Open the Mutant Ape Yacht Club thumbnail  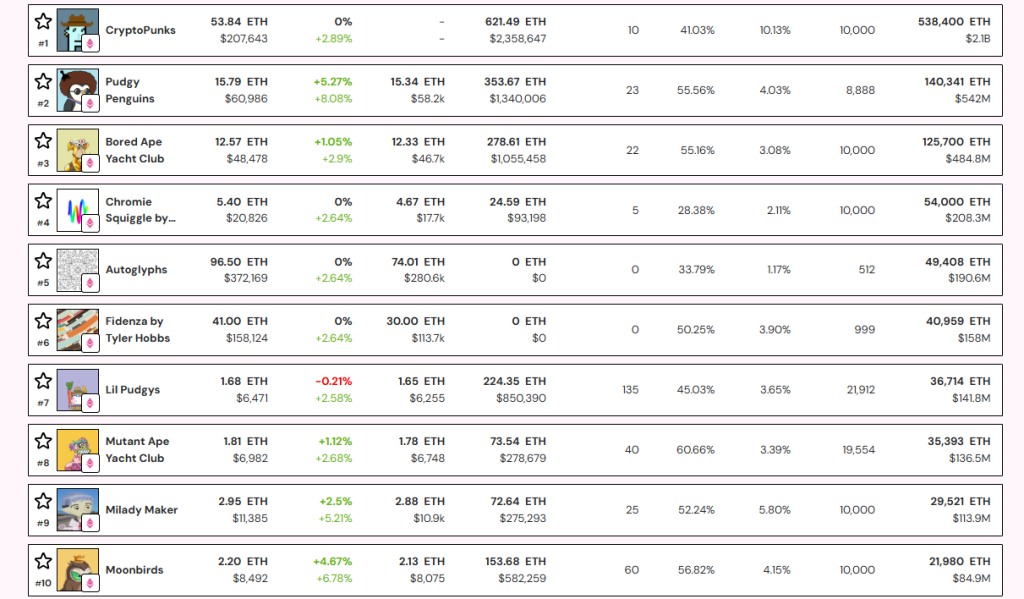(x=78, y=450)
